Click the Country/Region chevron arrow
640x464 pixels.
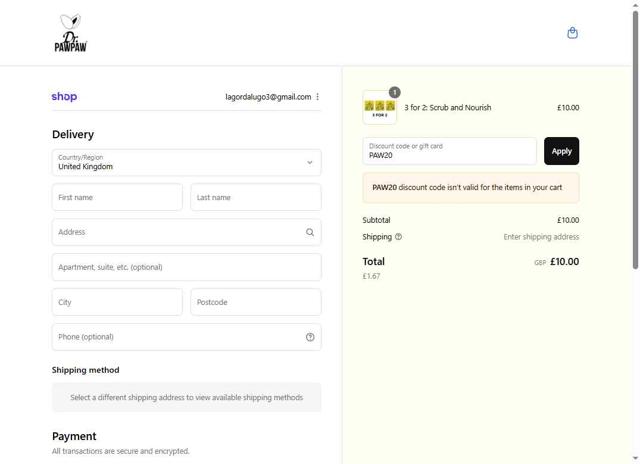(310, 162)
